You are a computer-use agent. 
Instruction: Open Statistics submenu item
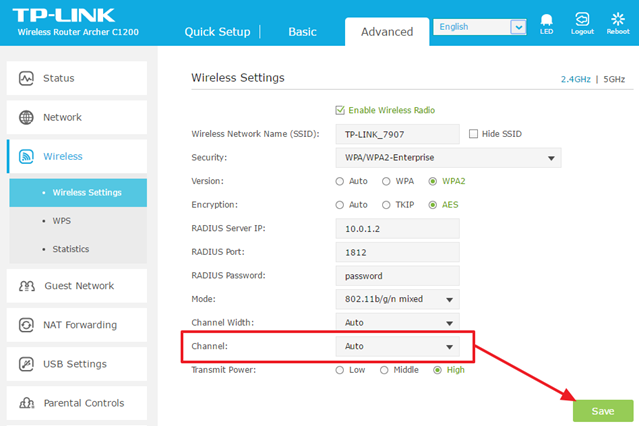[x=78, y=249]
